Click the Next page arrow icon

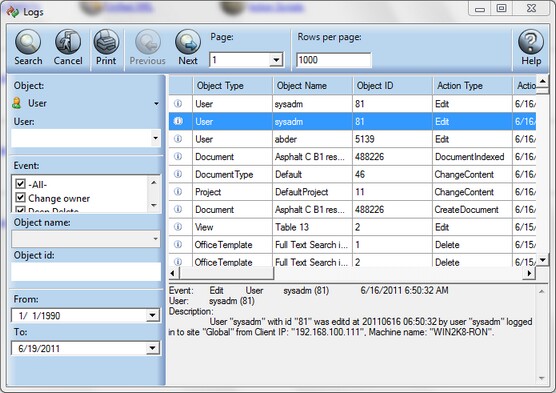coord(188,42)
